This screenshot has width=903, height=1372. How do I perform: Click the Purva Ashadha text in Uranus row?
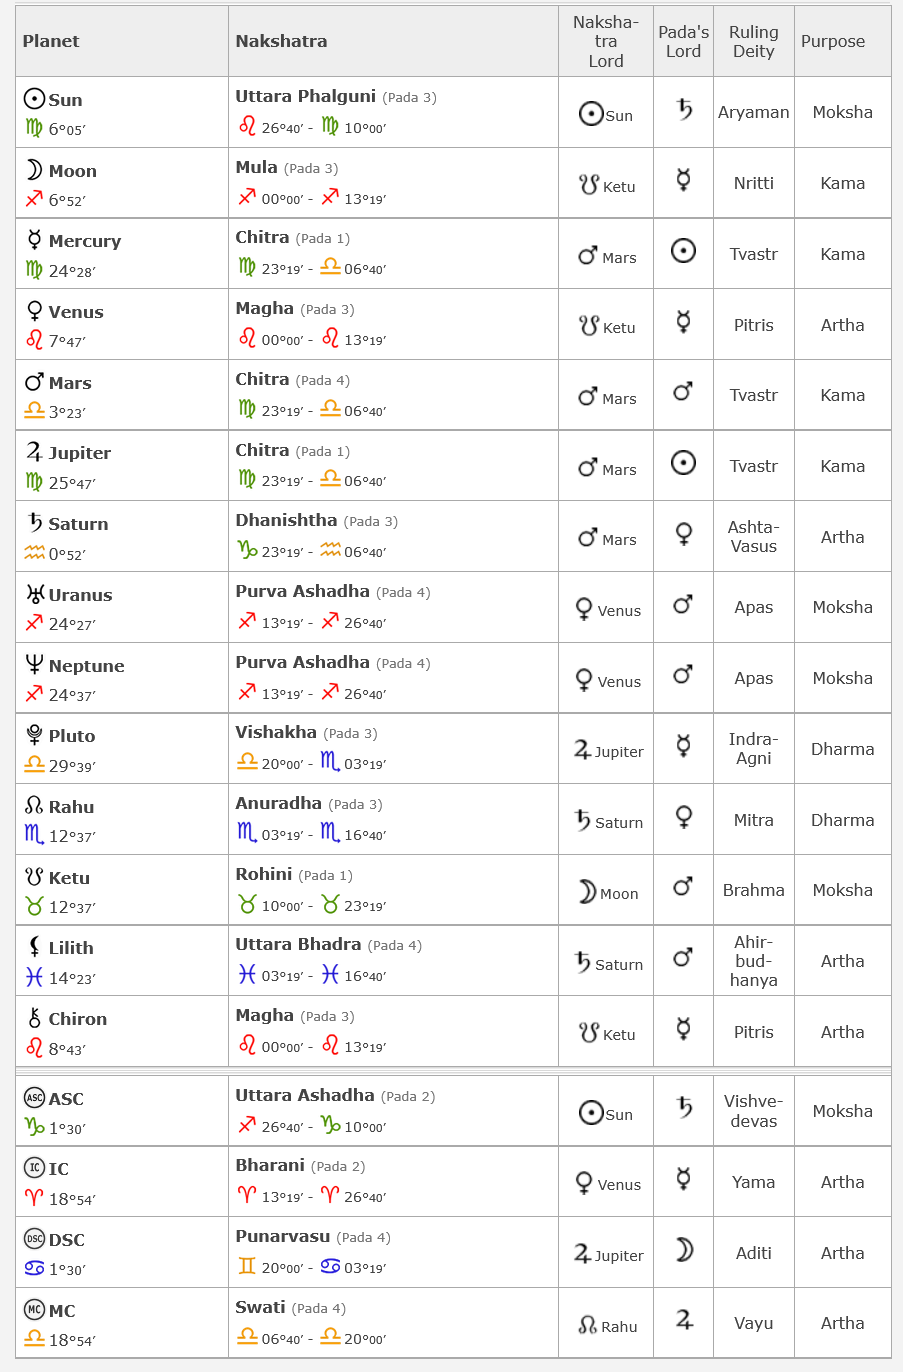point(302,591)
